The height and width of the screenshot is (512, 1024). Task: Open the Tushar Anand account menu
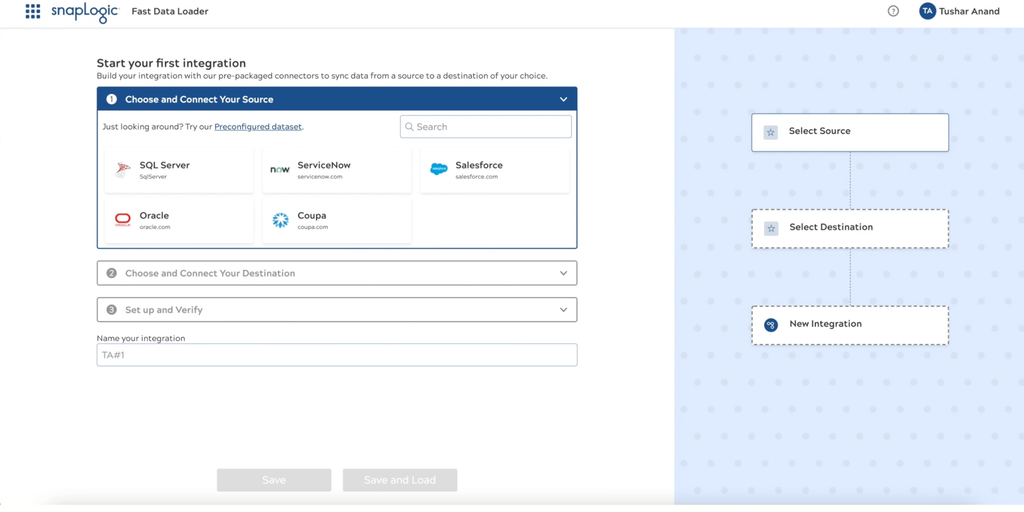(x=969, y=12)
